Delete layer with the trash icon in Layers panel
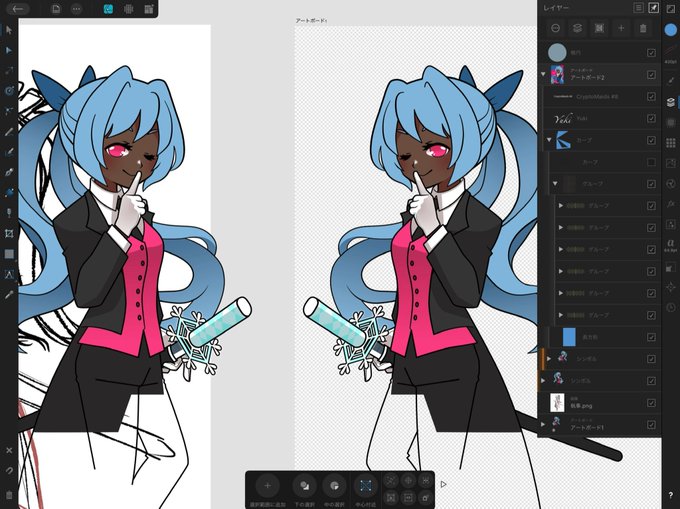Screen dimensions: 680x509 tap(643, 28)
